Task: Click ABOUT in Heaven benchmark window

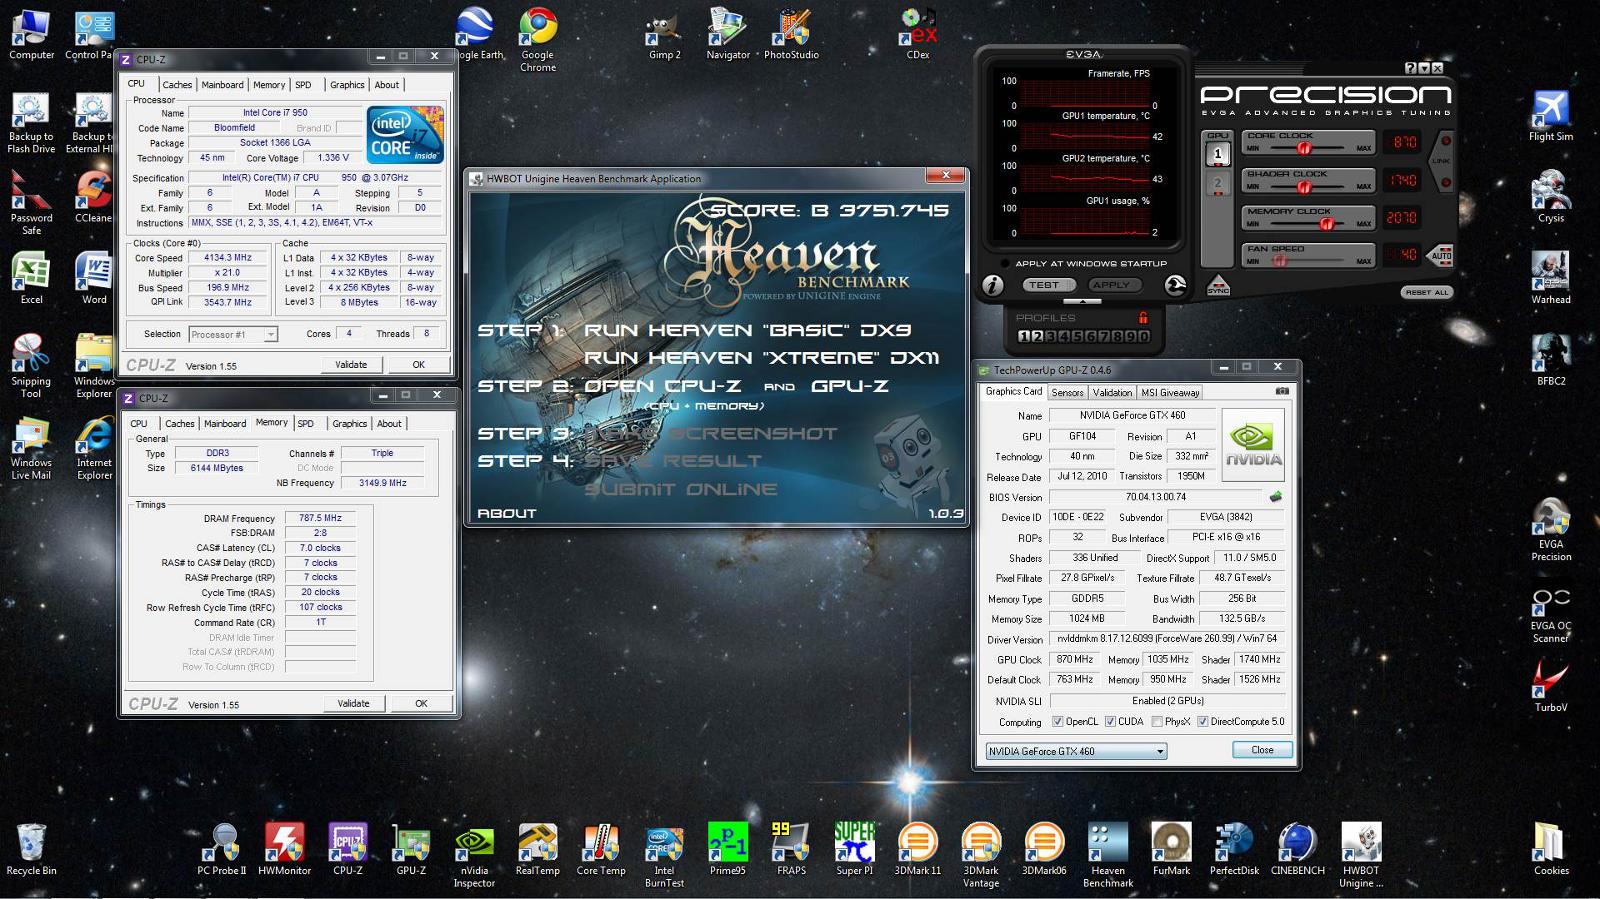Action: click(507, 513)
